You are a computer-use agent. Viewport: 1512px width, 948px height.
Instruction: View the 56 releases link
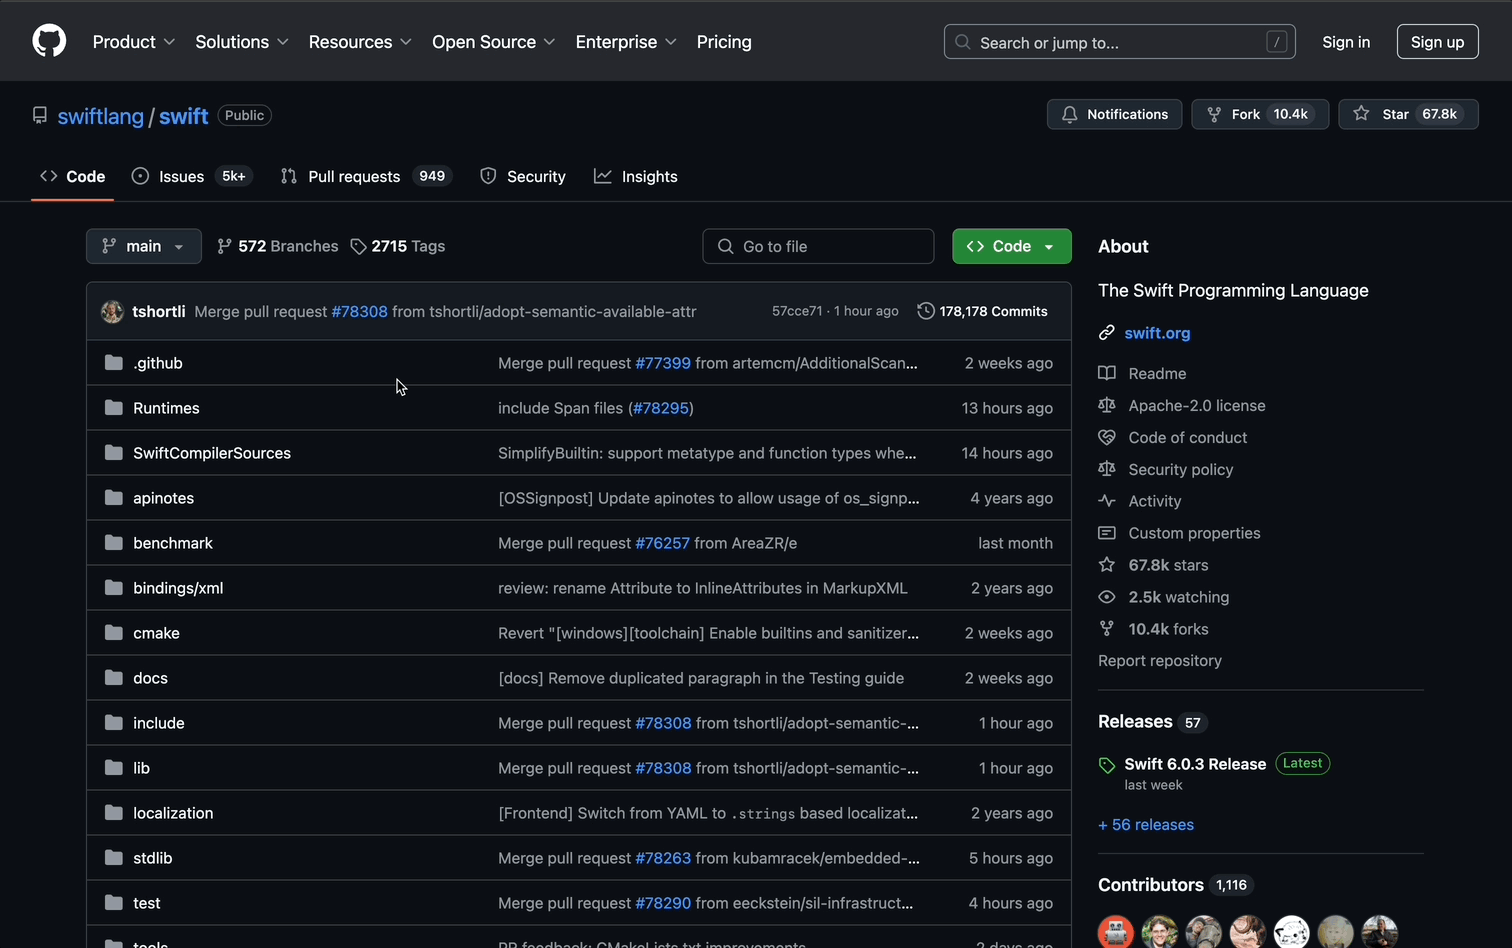coord(1146,825)
